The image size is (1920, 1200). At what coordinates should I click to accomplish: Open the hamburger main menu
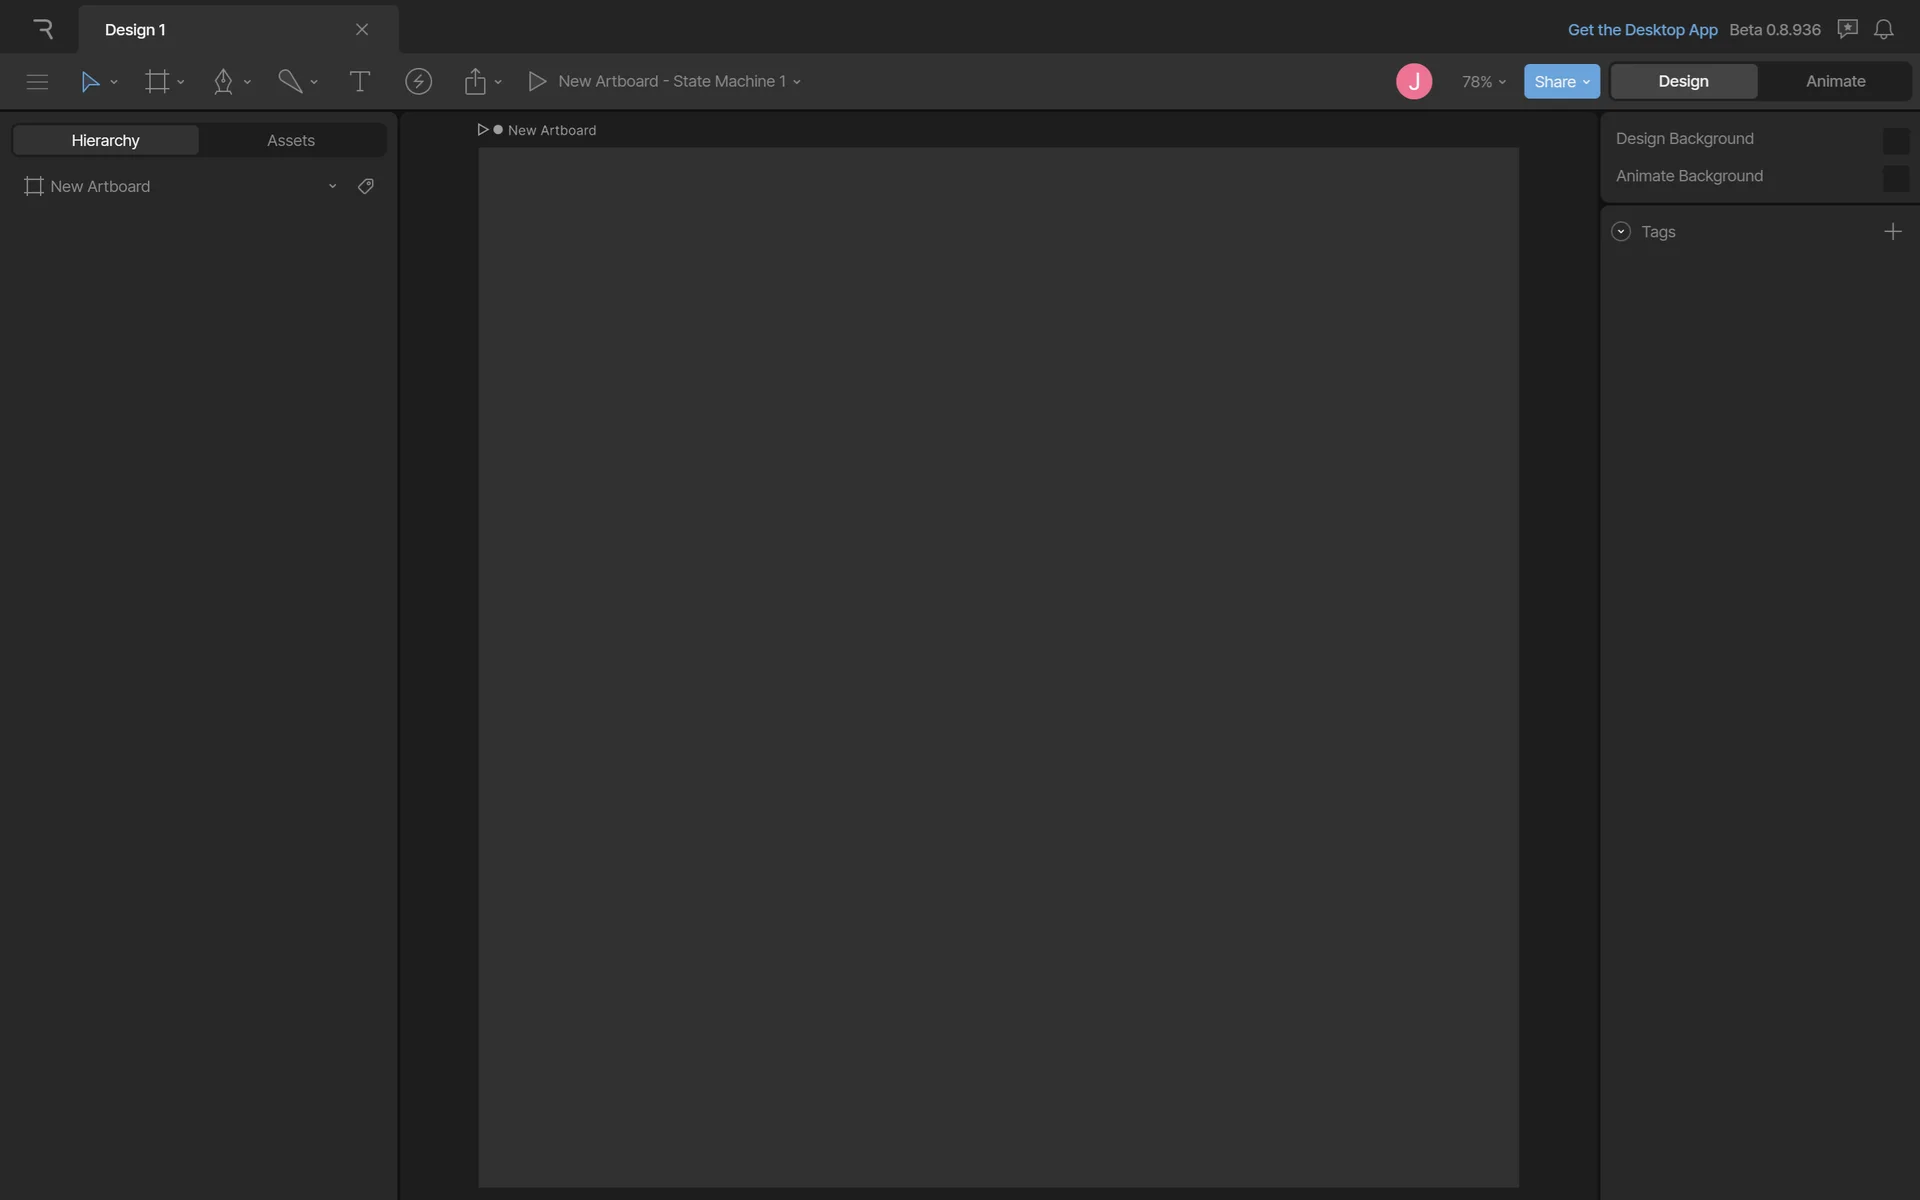click(x=37, y=82)
